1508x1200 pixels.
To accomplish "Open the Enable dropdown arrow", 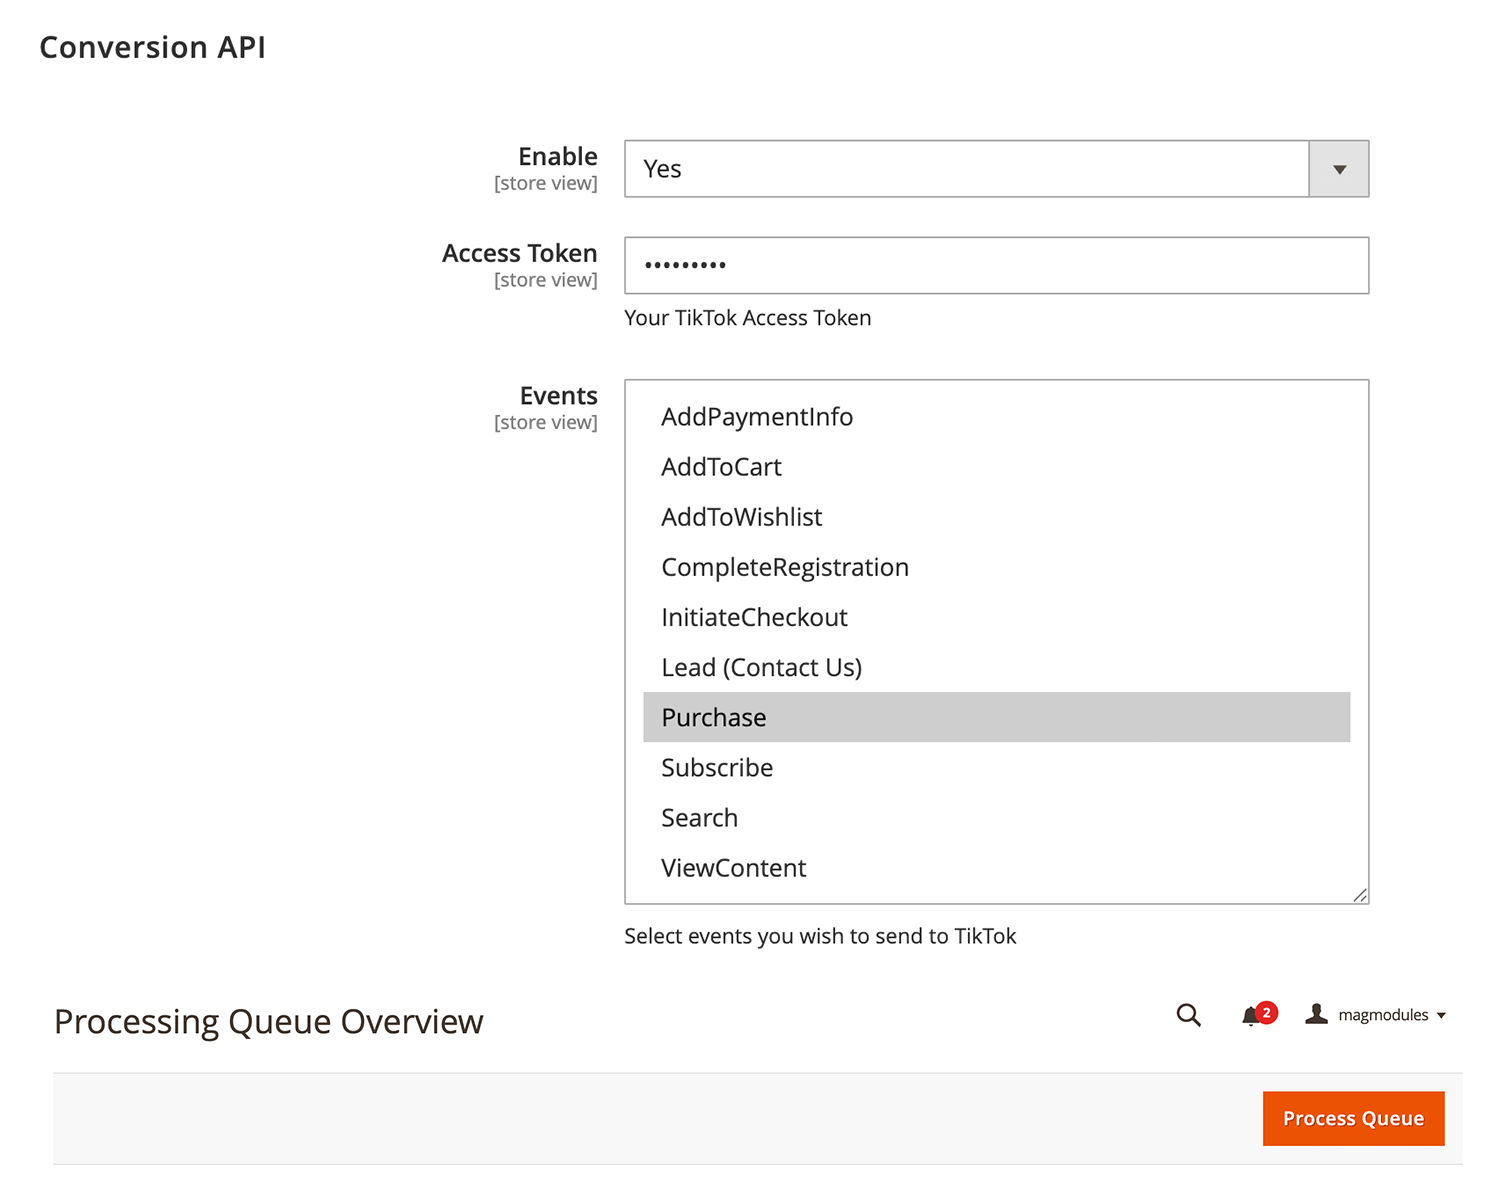I will (1339, 169).
